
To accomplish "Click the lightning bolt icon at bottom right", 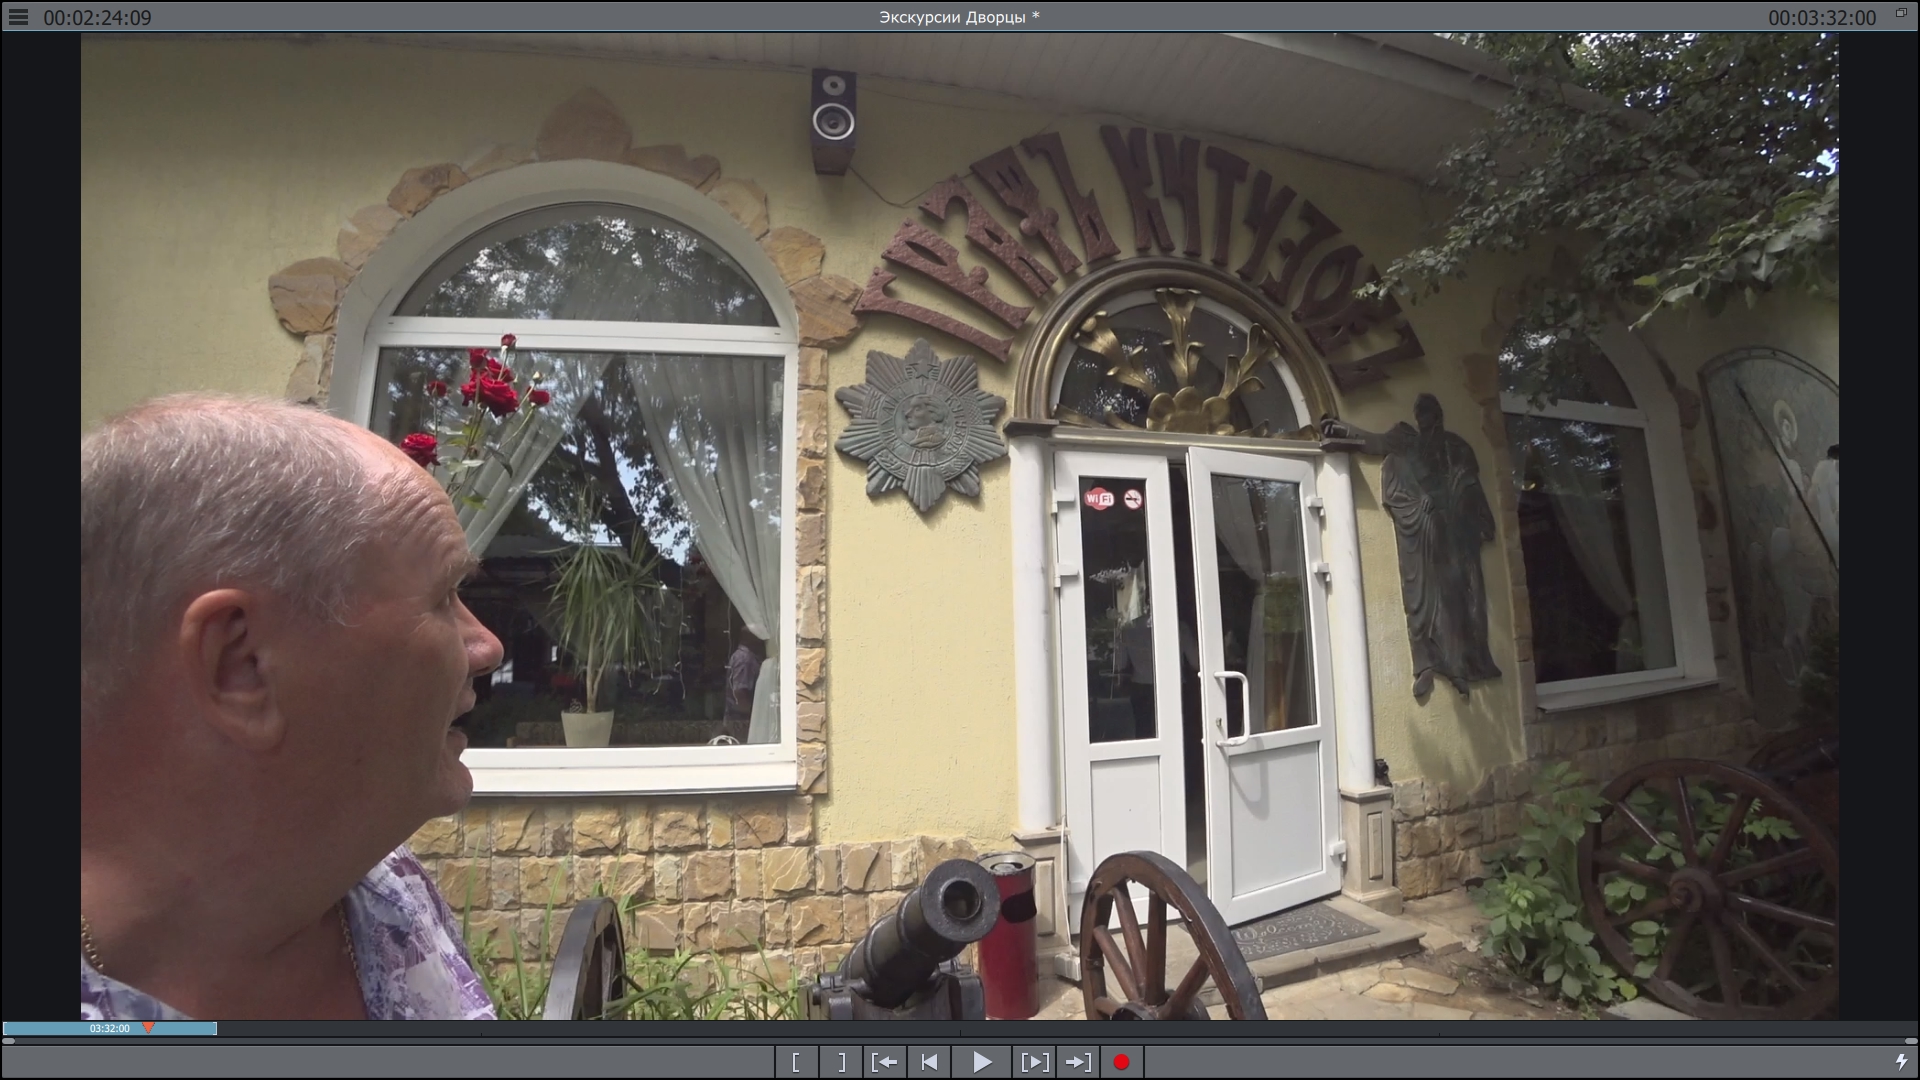I will pos(1901,1061).
